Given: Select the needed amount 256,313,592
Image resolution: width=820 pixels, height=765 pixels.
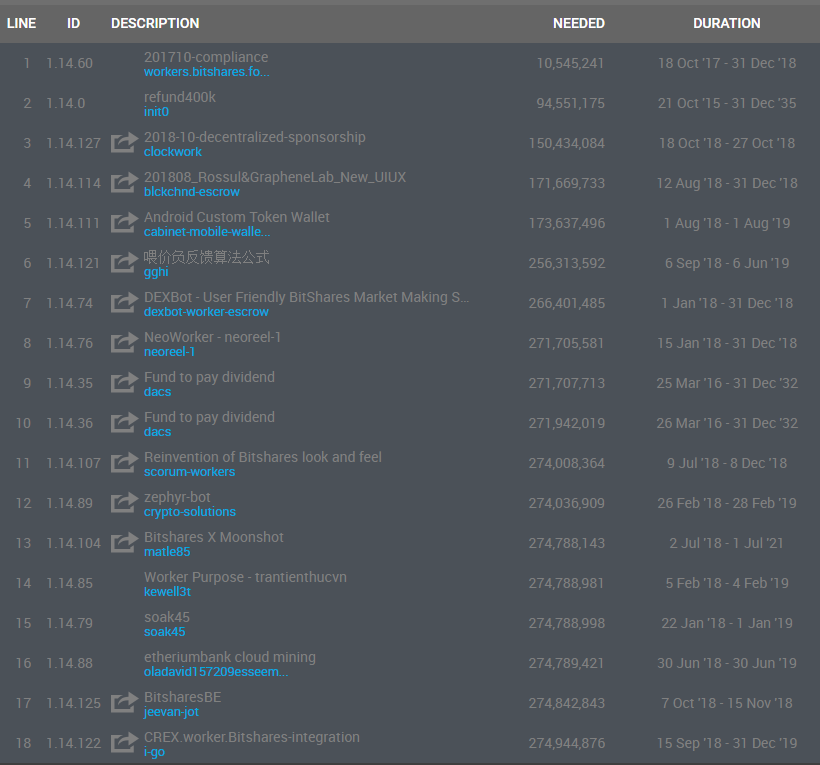Looking at the screenshot, I should 567,263.
